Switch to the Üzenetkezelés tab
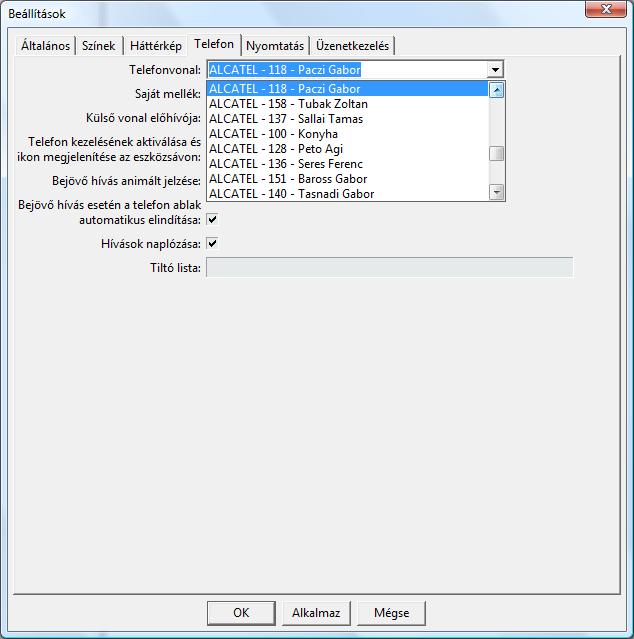The width and height of the screenshot is (634, 639). 352,46
